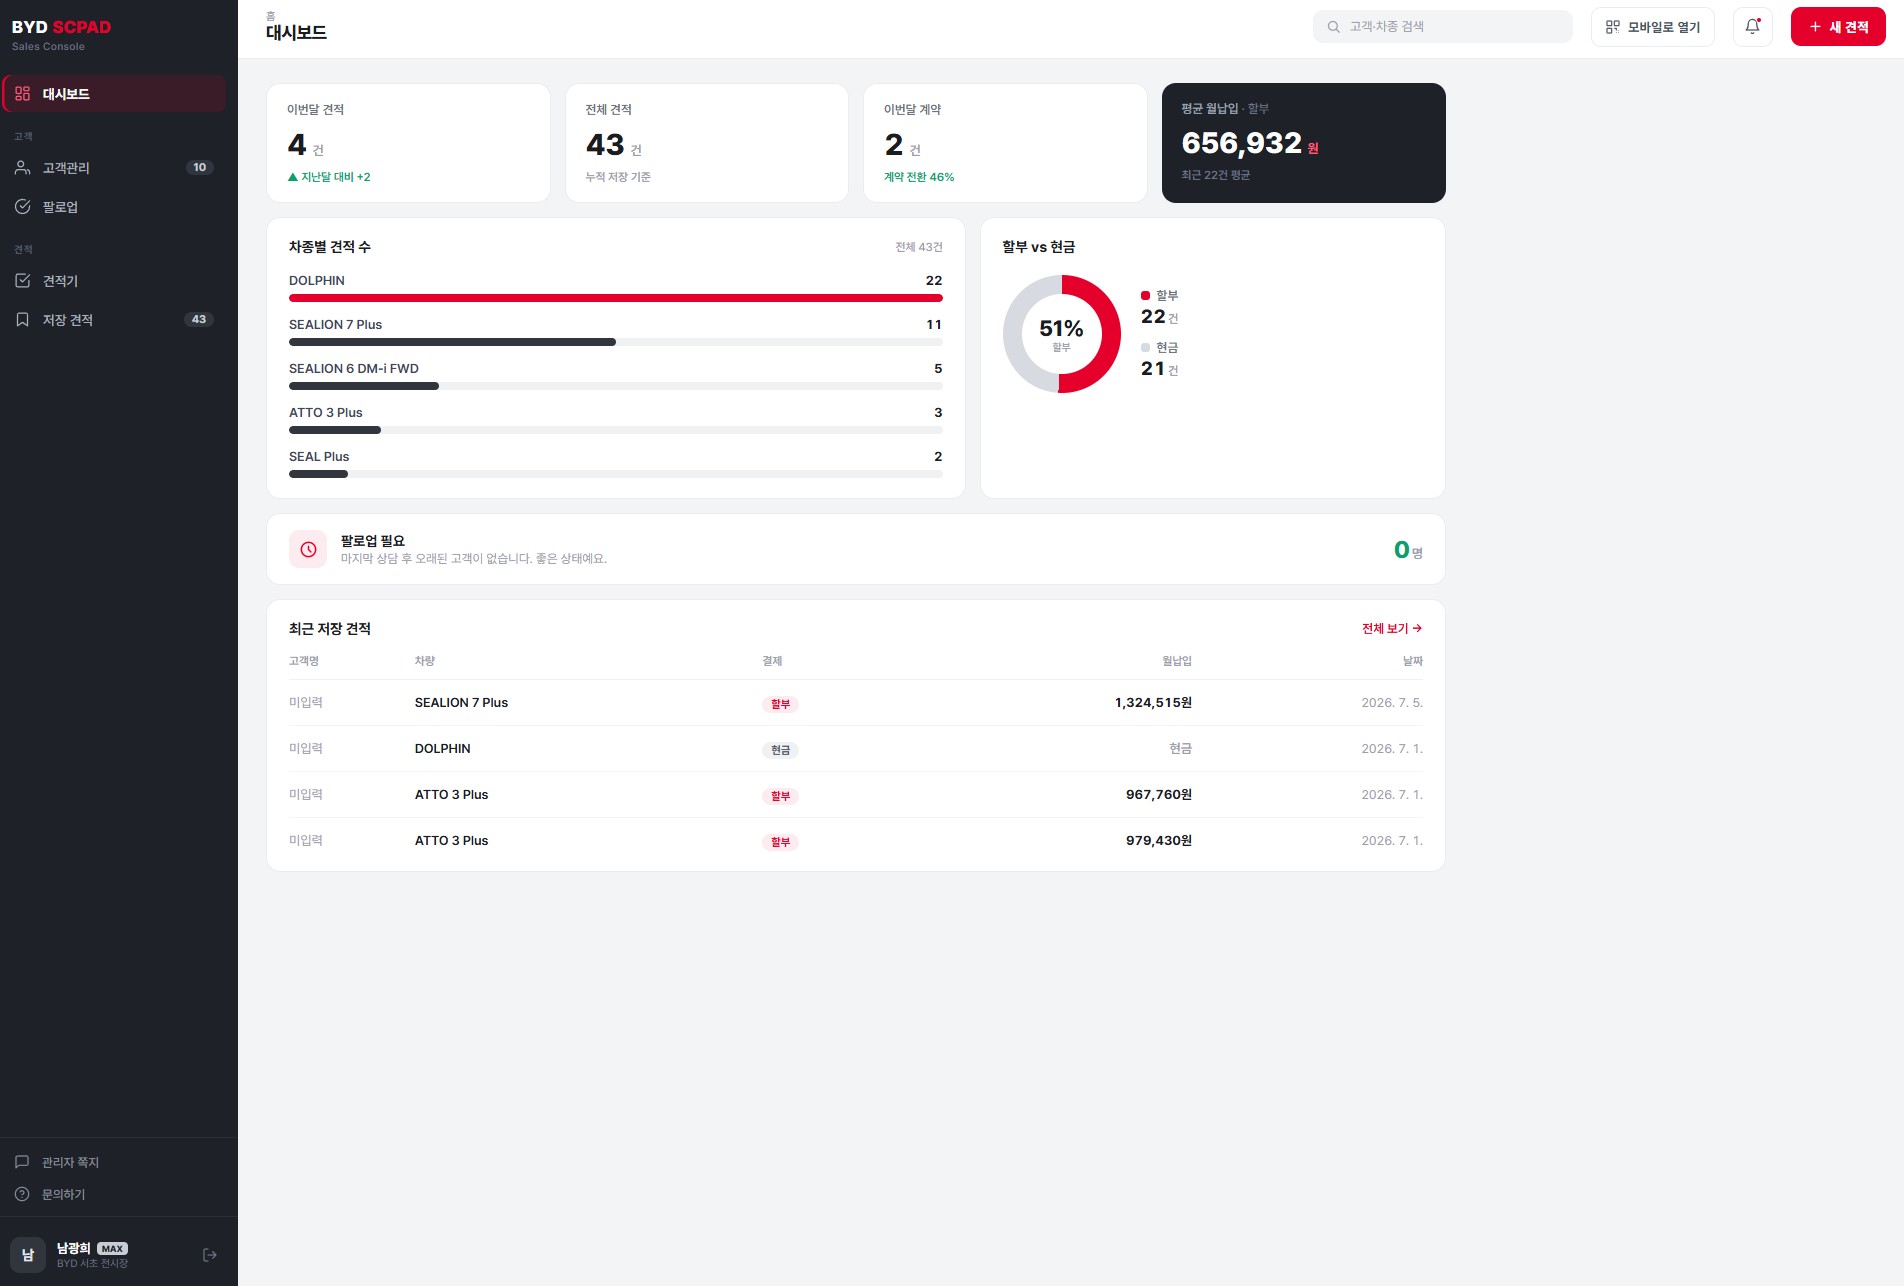Open the 전체 보기 link
The height and width of the screenshot is (1286, 1904).
click(x=1392, y=629)
